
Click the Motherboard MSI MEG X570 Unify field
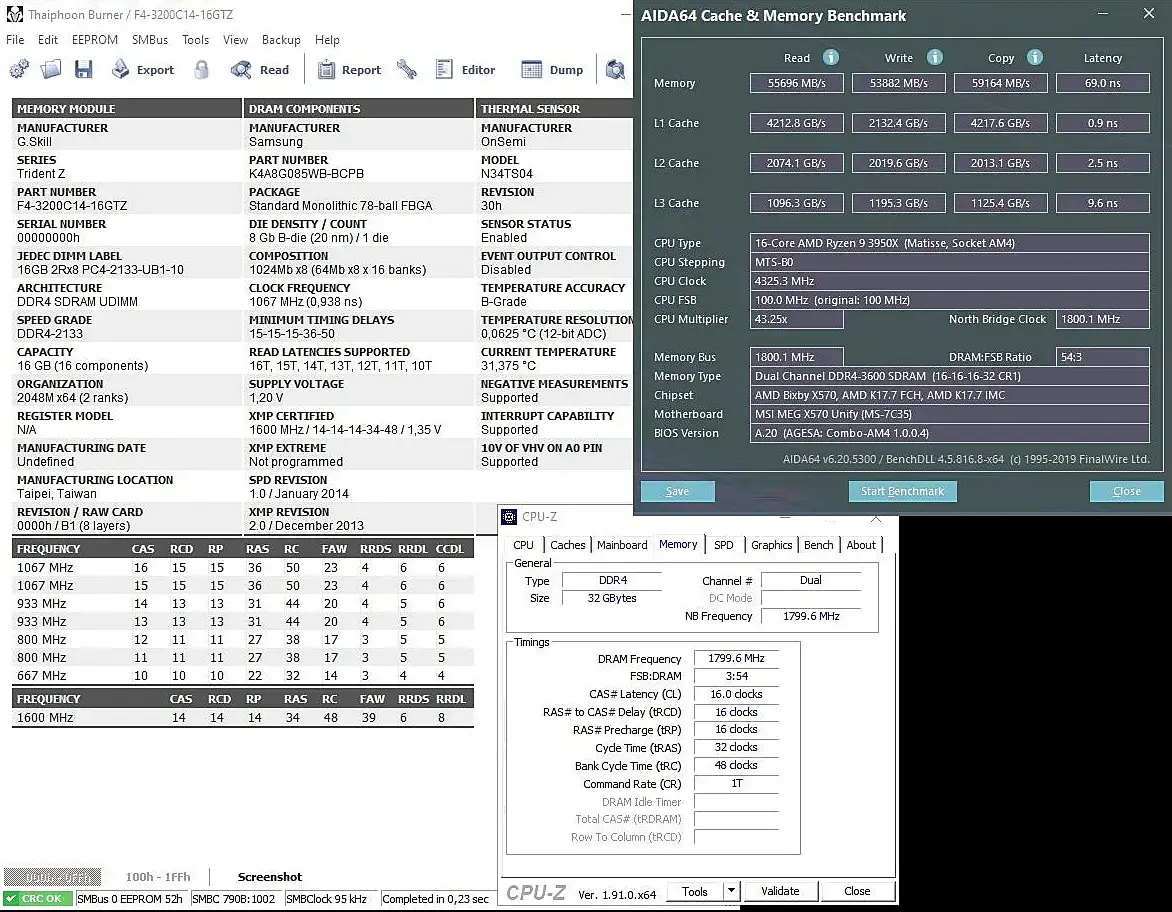[x=949, y=414]
